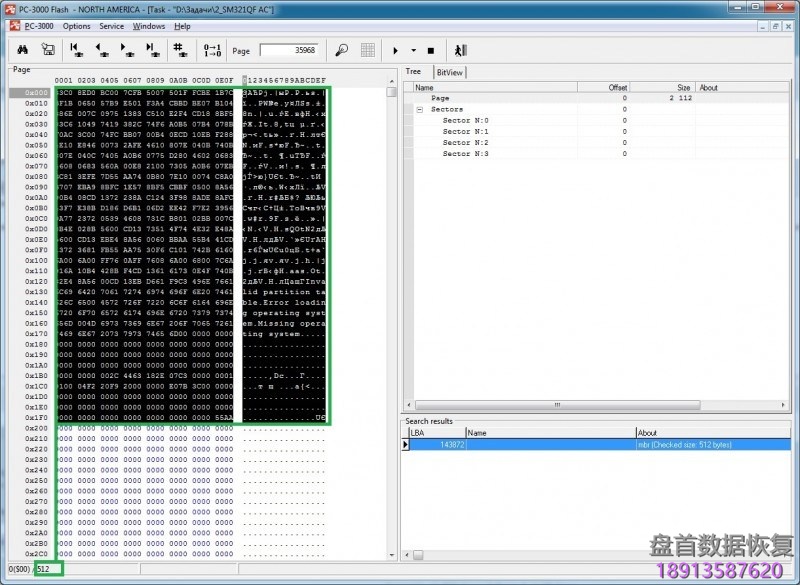Go to the previous page
The image size is (800, 585).
(101, 50)
